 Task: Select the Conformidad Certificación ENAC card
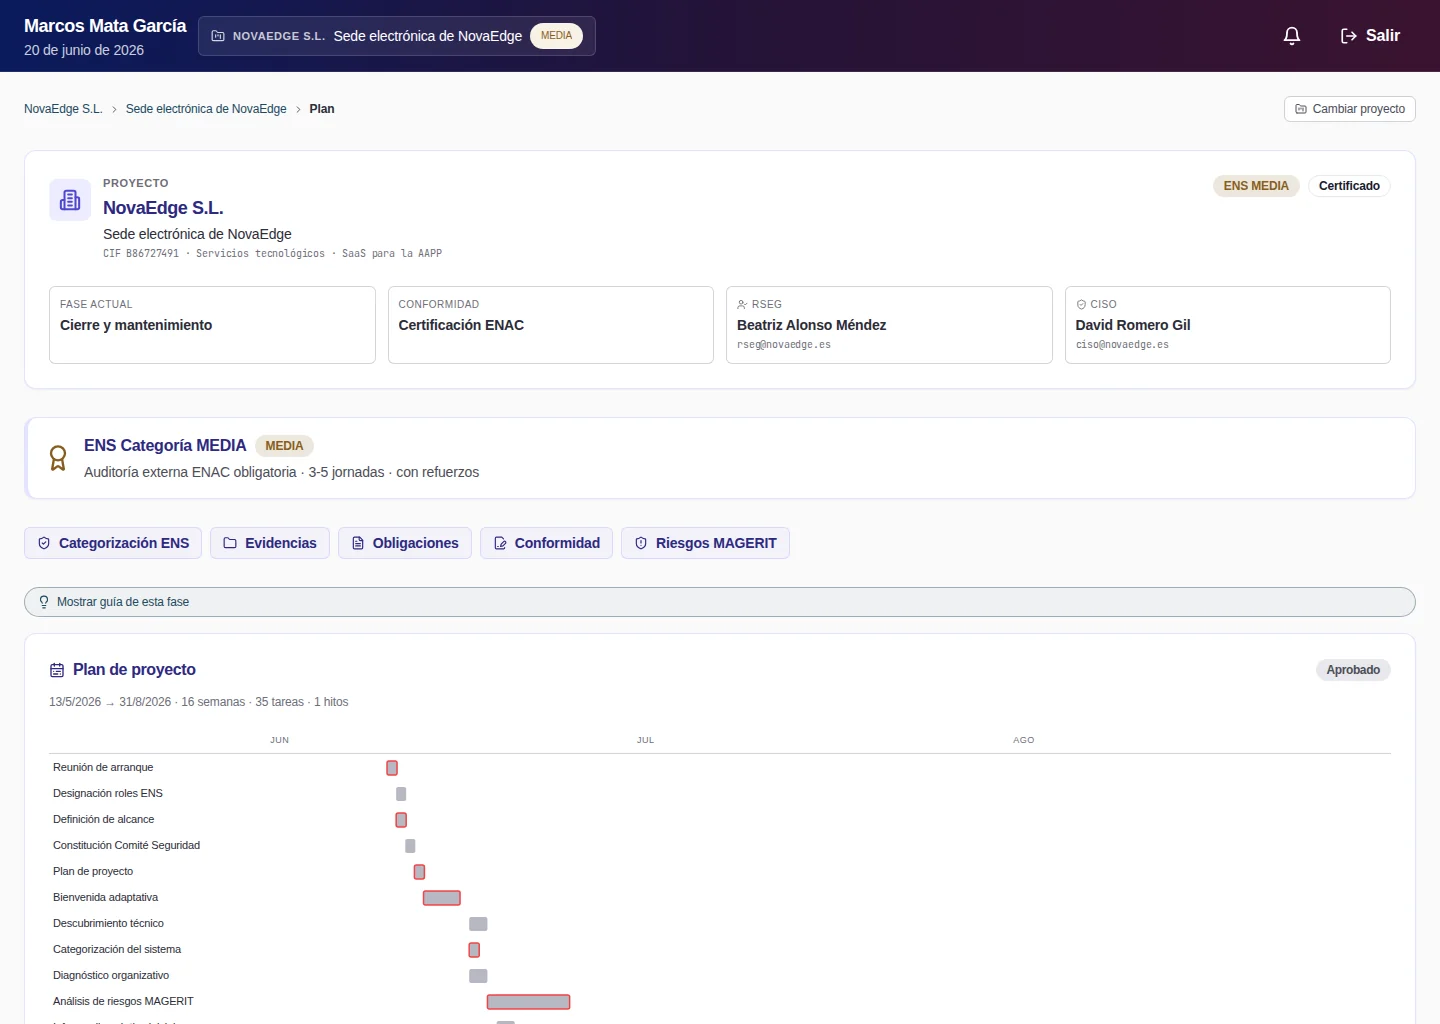coord(551,325)
